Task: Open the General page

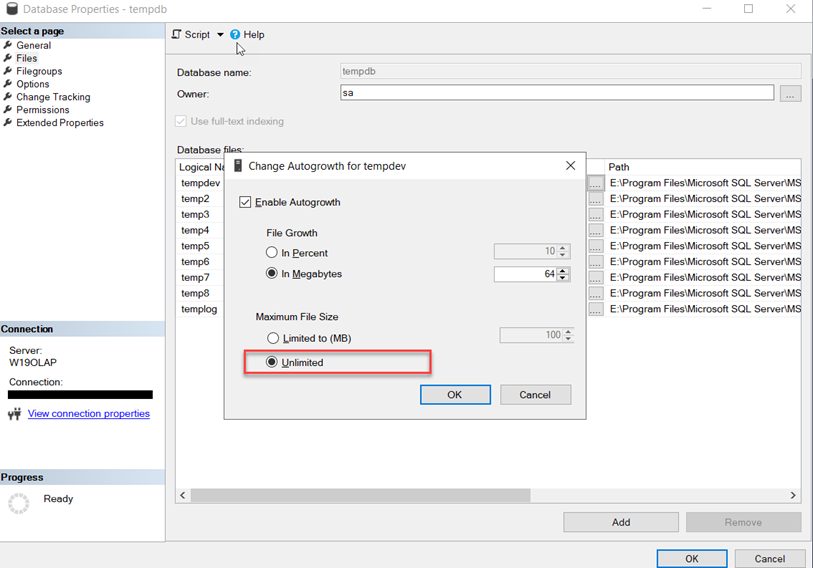Action: tap(33, 45)
